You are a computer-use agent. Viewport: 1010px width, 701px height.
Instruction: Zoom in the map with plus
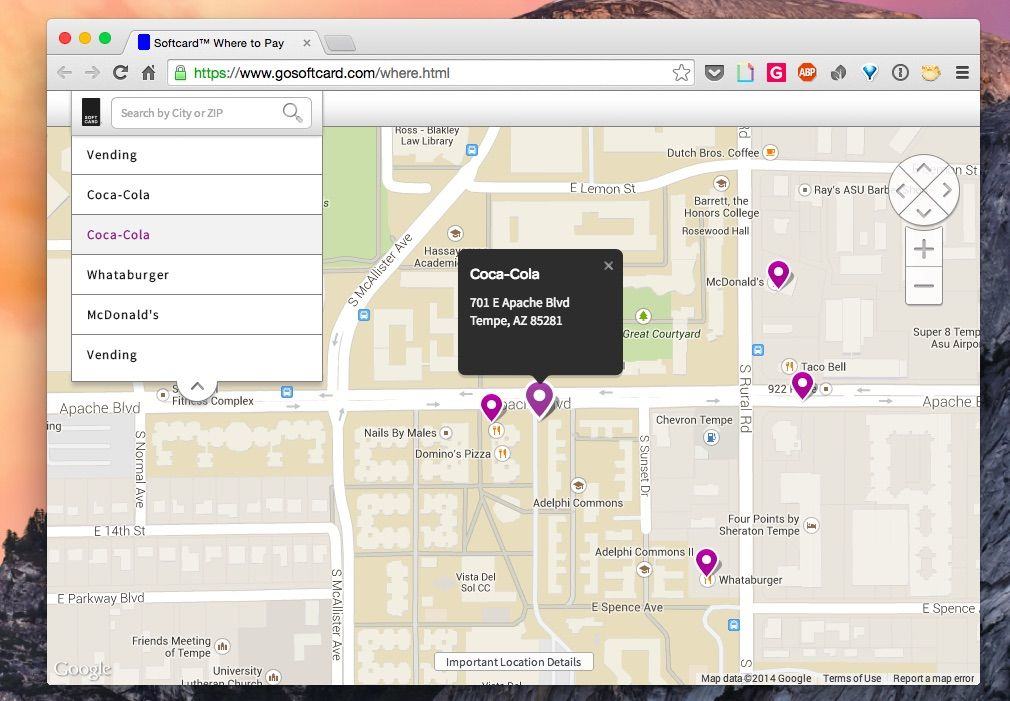[923, 248]
